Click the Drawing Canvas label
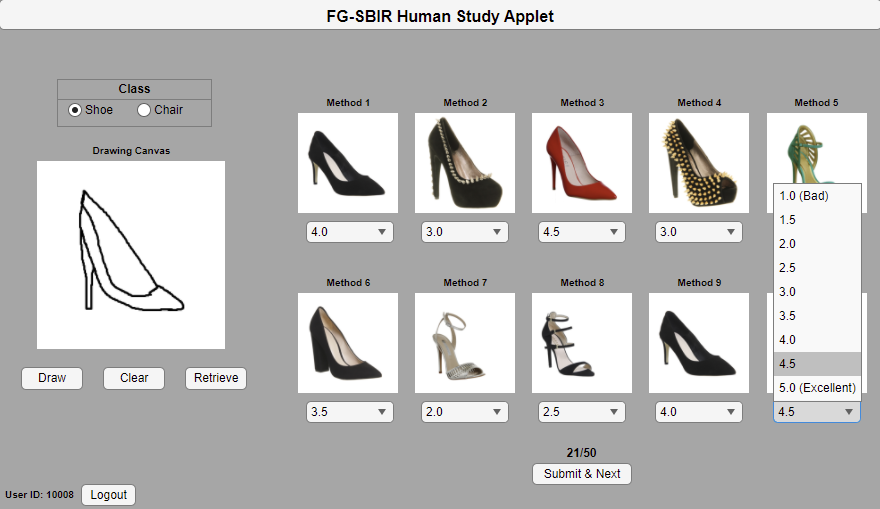The height and width of the screenshot is (509, 880). (x=131, y=151)
